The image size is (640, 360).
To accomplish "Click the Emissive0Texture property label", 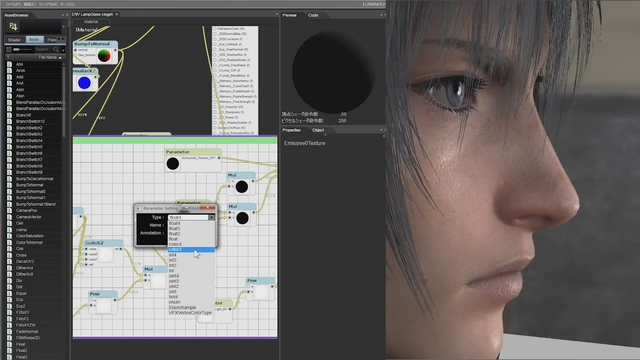I will click(x=304, y=143).
